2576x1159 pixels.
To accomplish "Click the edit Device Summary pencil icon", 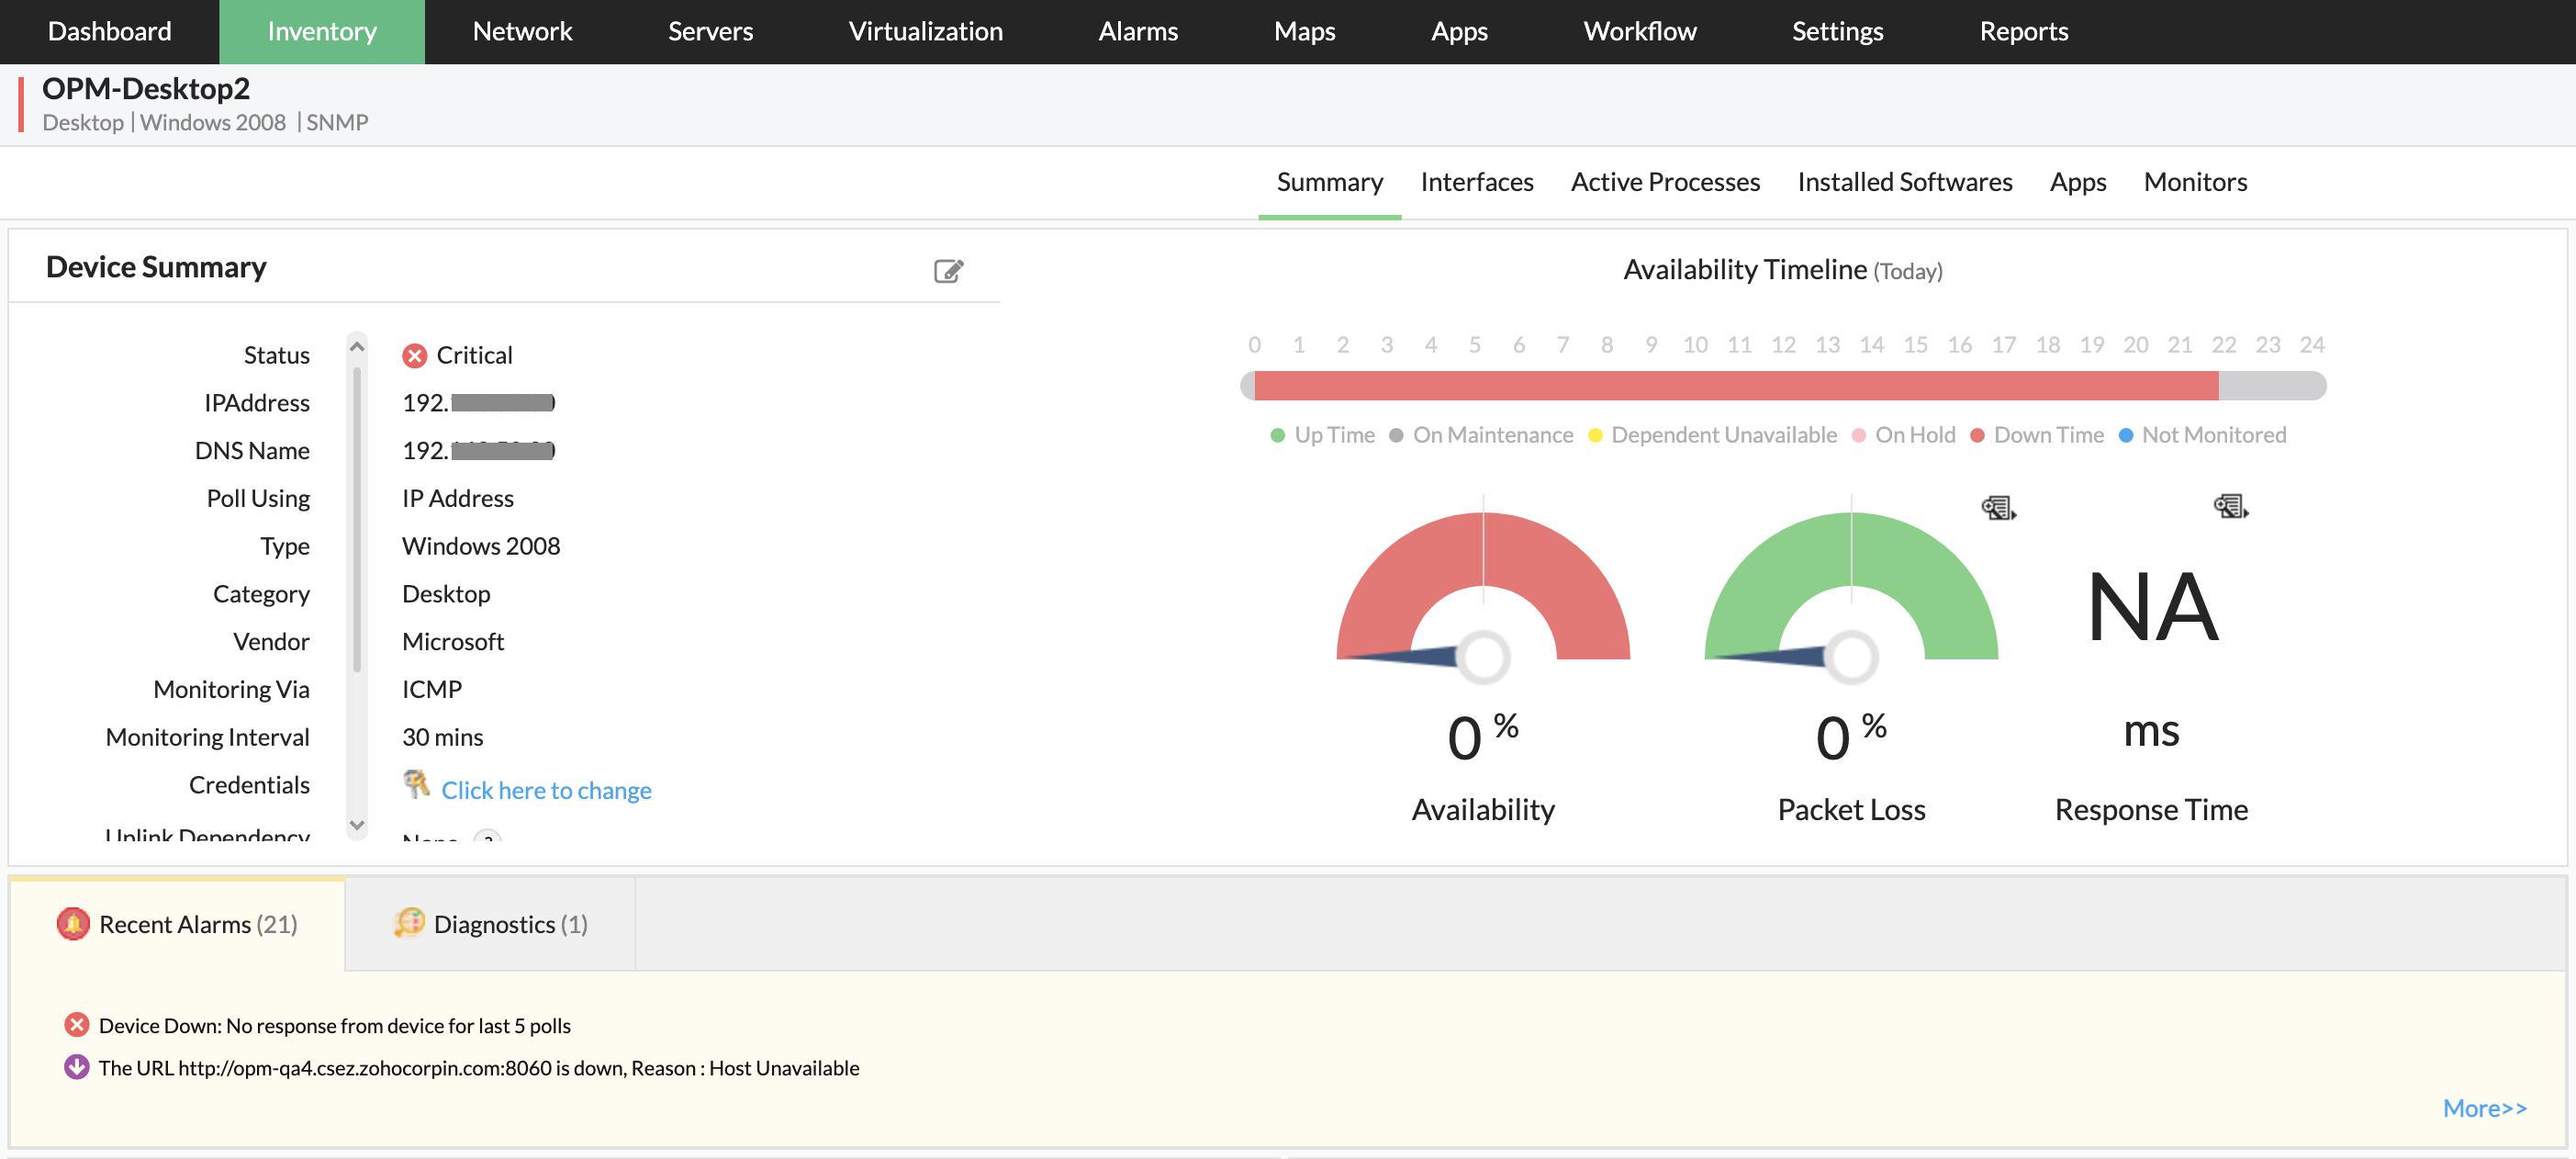I will pyautogui.click(x=947, y=271).
